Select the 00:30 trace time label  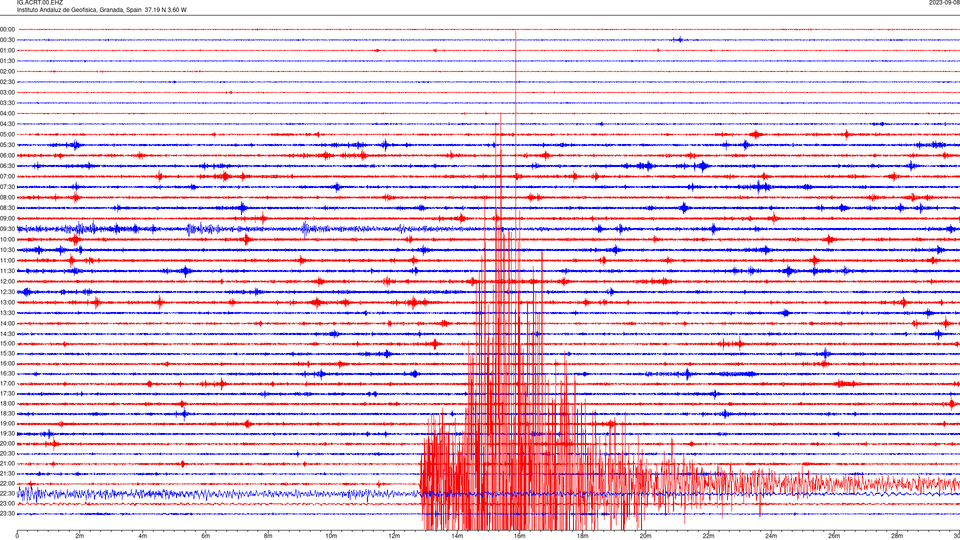[x=7, y=40]
